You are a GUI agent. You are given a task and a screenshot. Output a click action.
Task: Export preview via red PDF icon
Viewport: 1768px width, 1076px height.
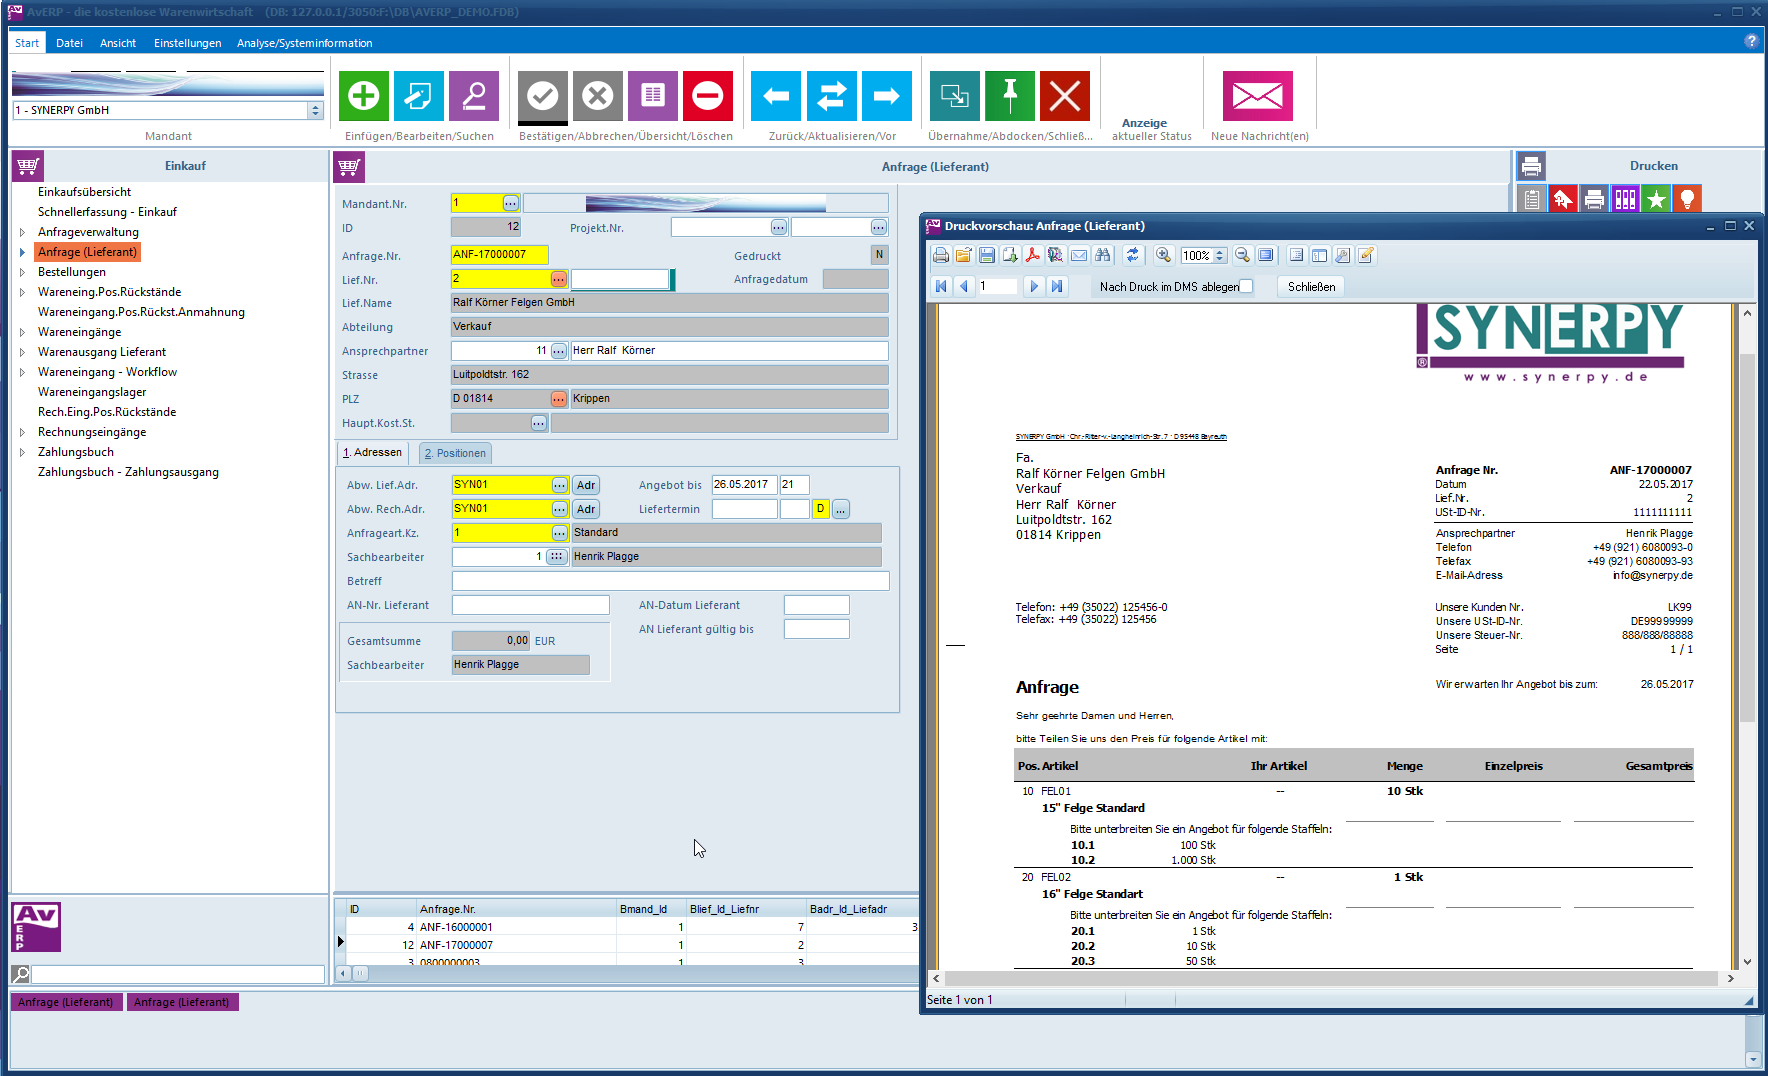click(x=1032, y=256)
